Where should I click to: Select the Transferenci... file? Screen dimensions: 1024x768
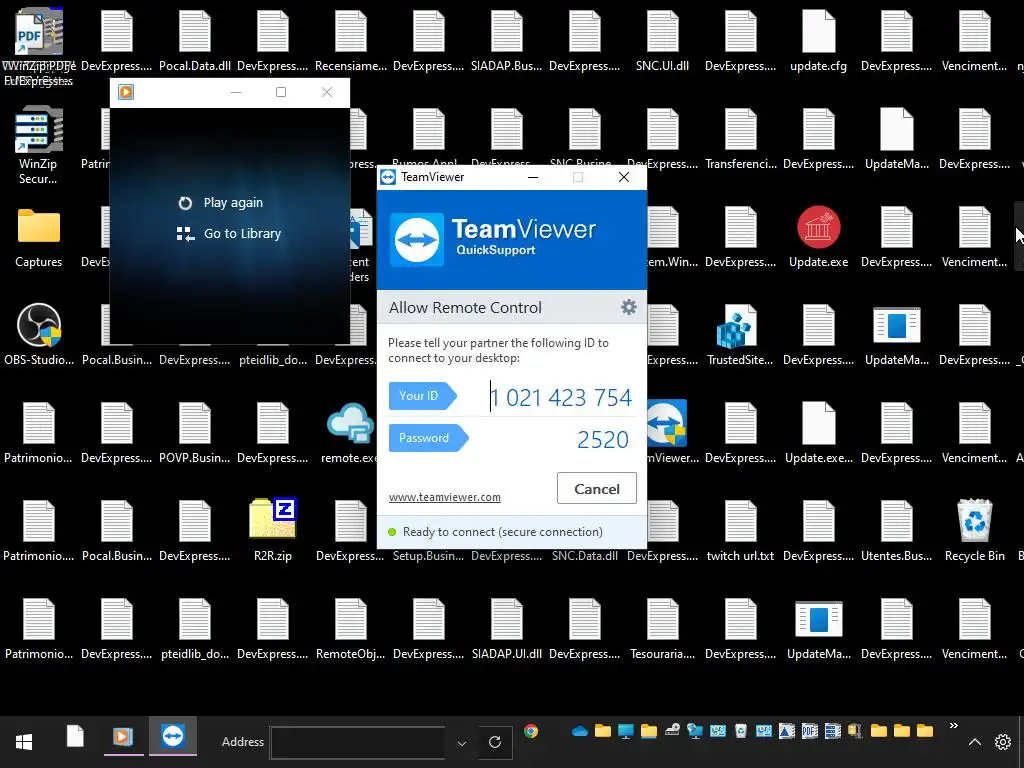pyautogui.click(x=741, y=138)
